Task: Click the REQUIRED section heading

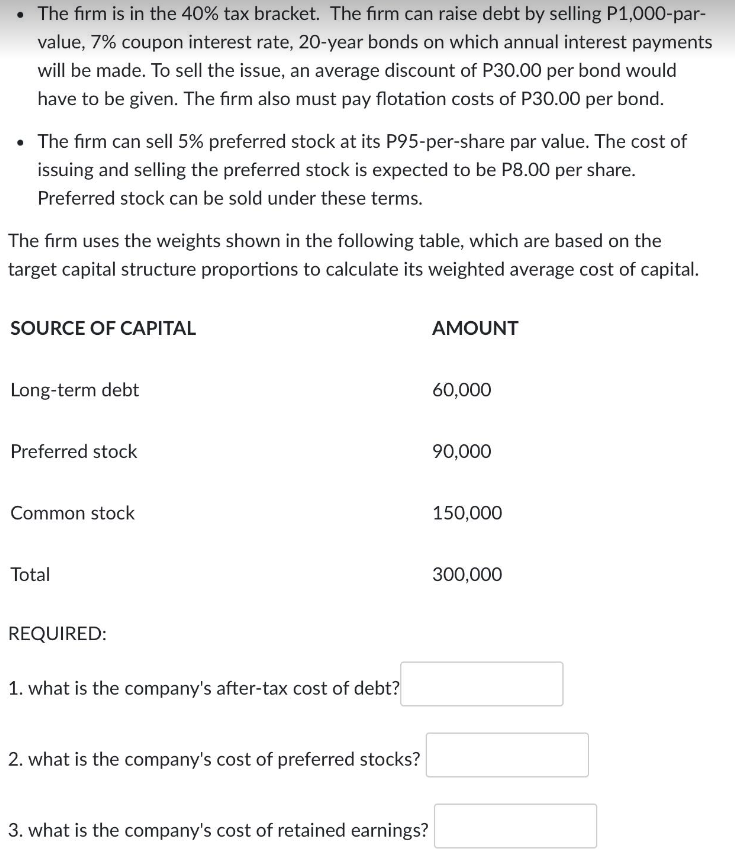Action: pos(56,633)
